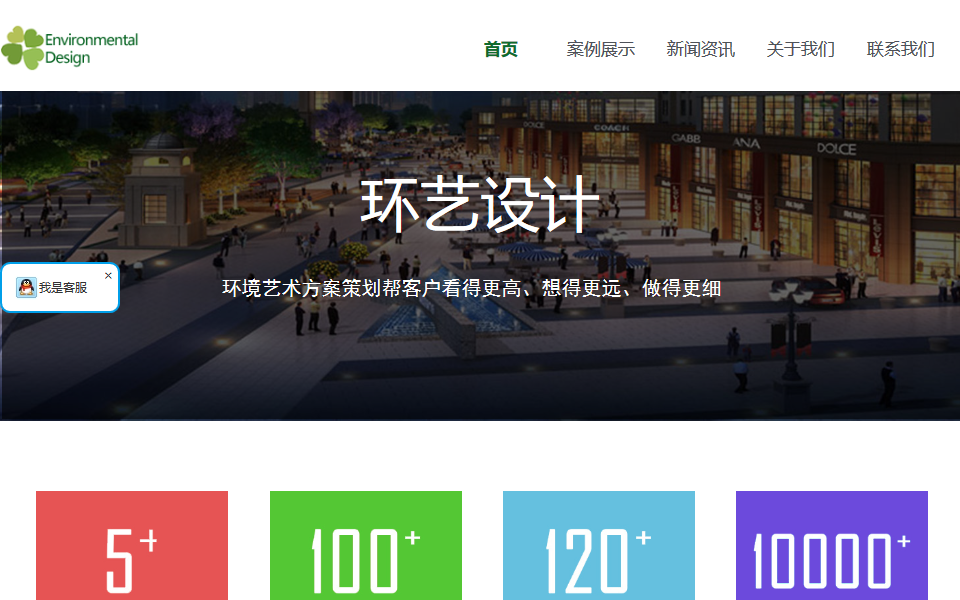960x600 pixels.
Task: Click the 环艺设计 banner heading
Action: (x=480, y=205)
